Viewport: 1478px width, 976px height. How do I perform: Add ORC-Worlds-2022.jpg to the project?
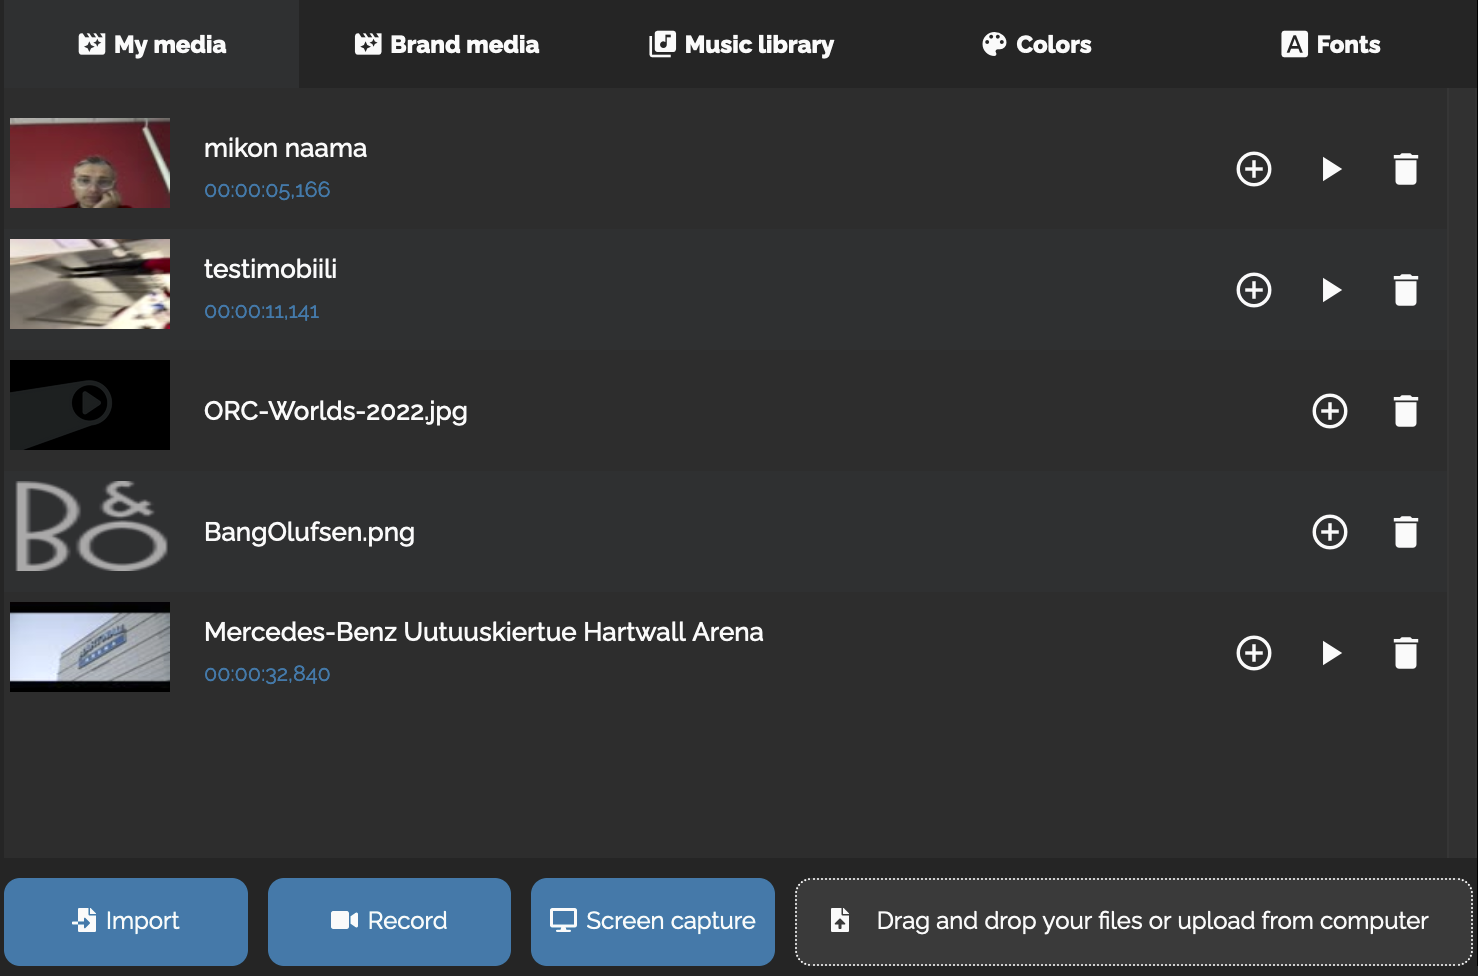pos(1330,411)
